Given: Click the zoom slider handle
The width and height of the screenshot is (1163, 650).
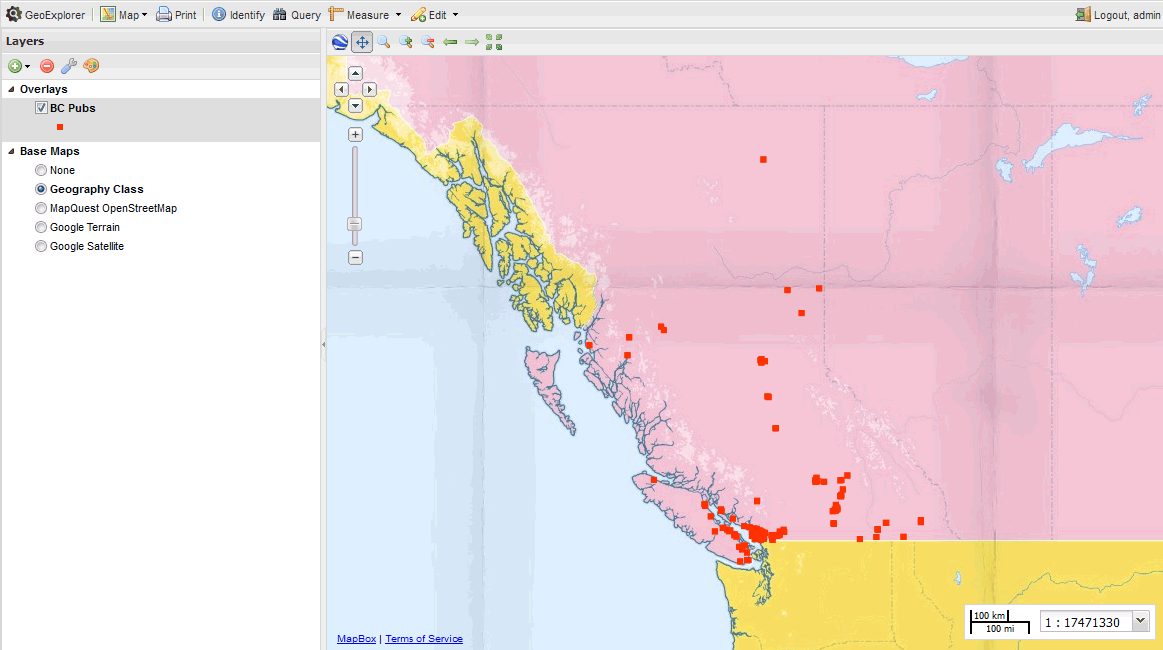Looking at the screenshot, I should pyautogui.click(x=354, y=224).
